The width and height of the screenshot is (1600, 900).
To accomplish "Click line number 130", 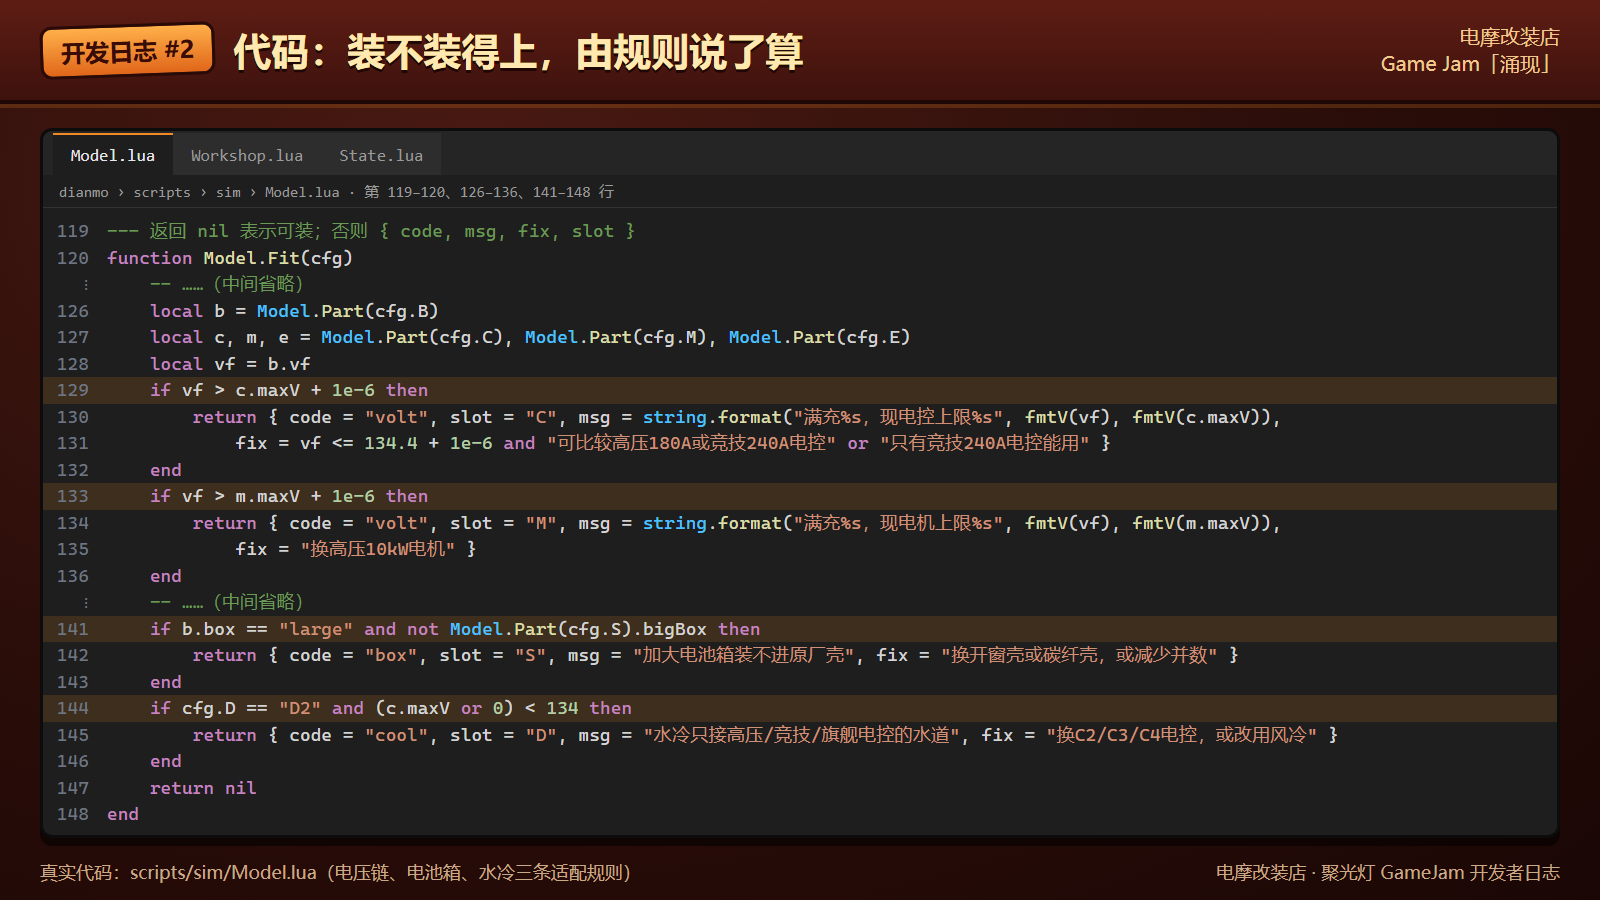I will (73, 417).
